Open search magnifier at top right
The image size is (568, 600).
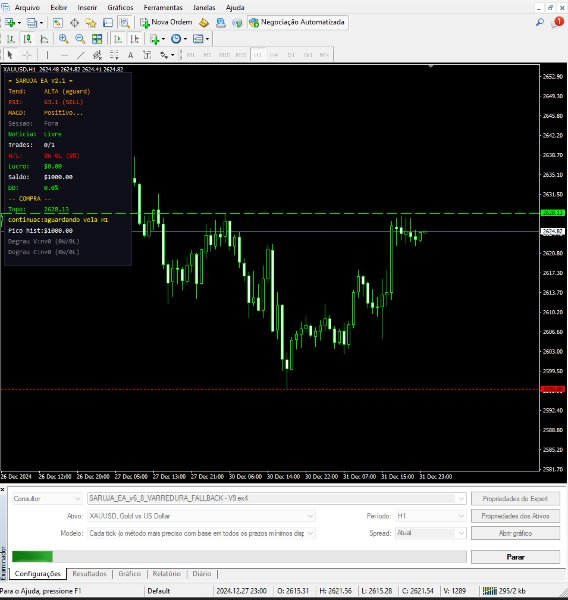(540, 23)
